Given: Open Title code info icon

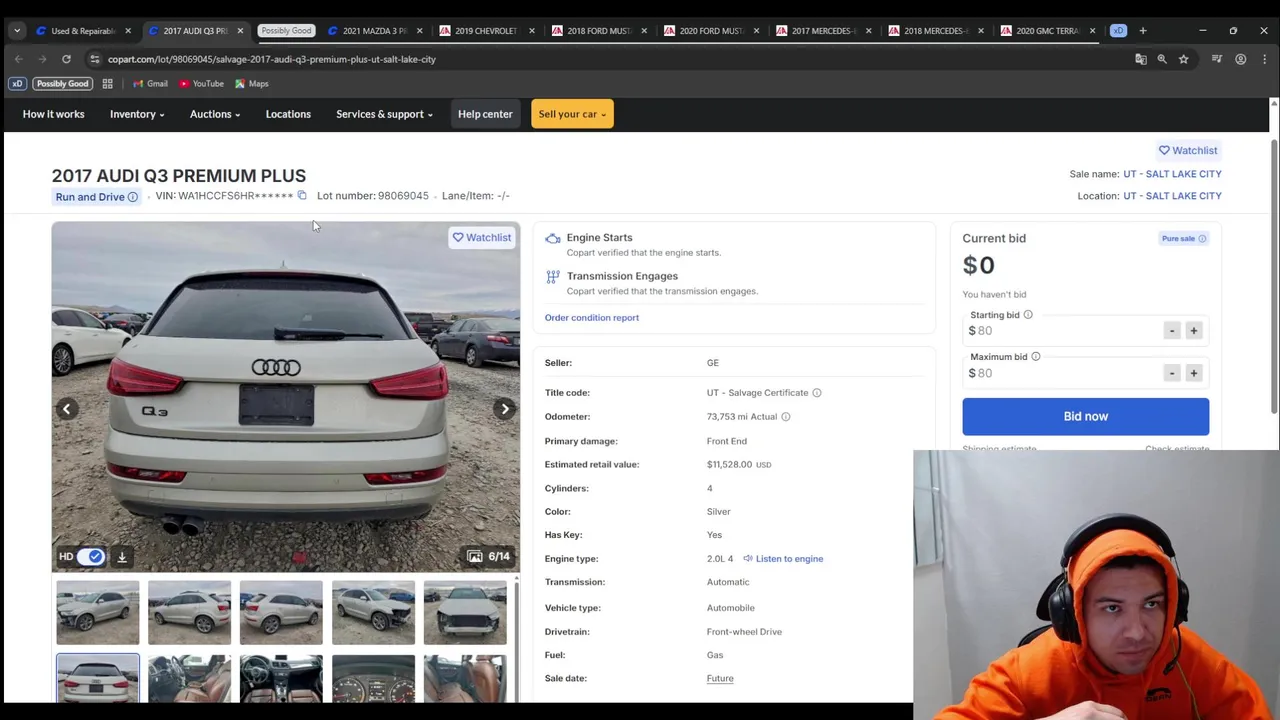Looking at the screenshot, I should (816, 393).
